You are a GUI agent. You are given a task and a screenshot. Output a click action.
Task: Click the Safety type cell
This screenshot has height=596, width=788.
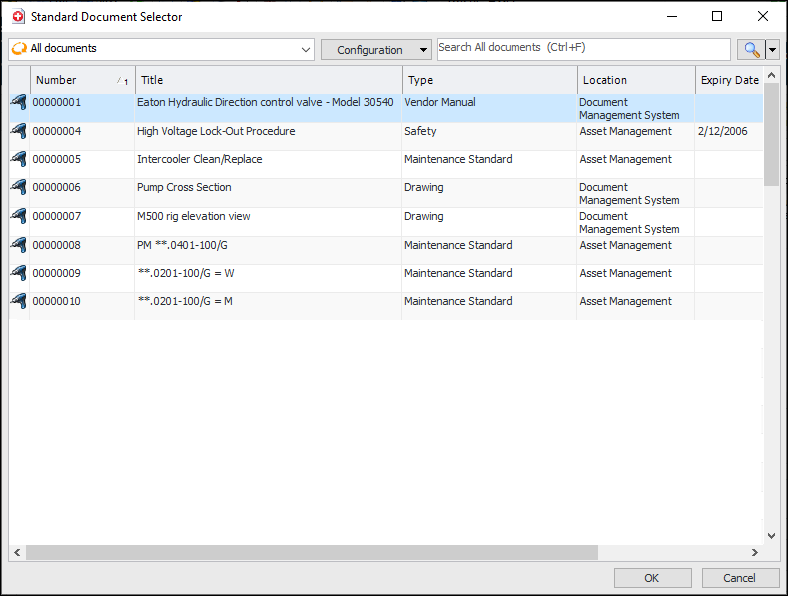tap(420, 131)
